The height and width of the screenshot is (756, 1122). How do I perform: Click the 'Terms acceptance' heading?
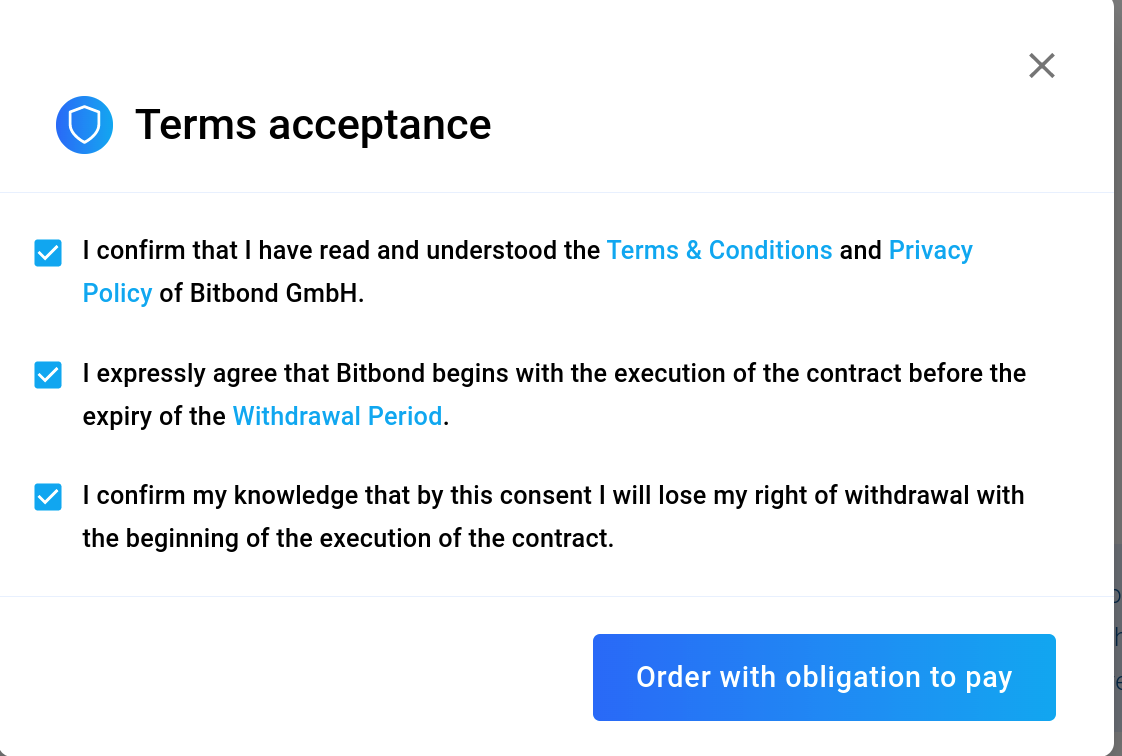[x=313, y=125]
